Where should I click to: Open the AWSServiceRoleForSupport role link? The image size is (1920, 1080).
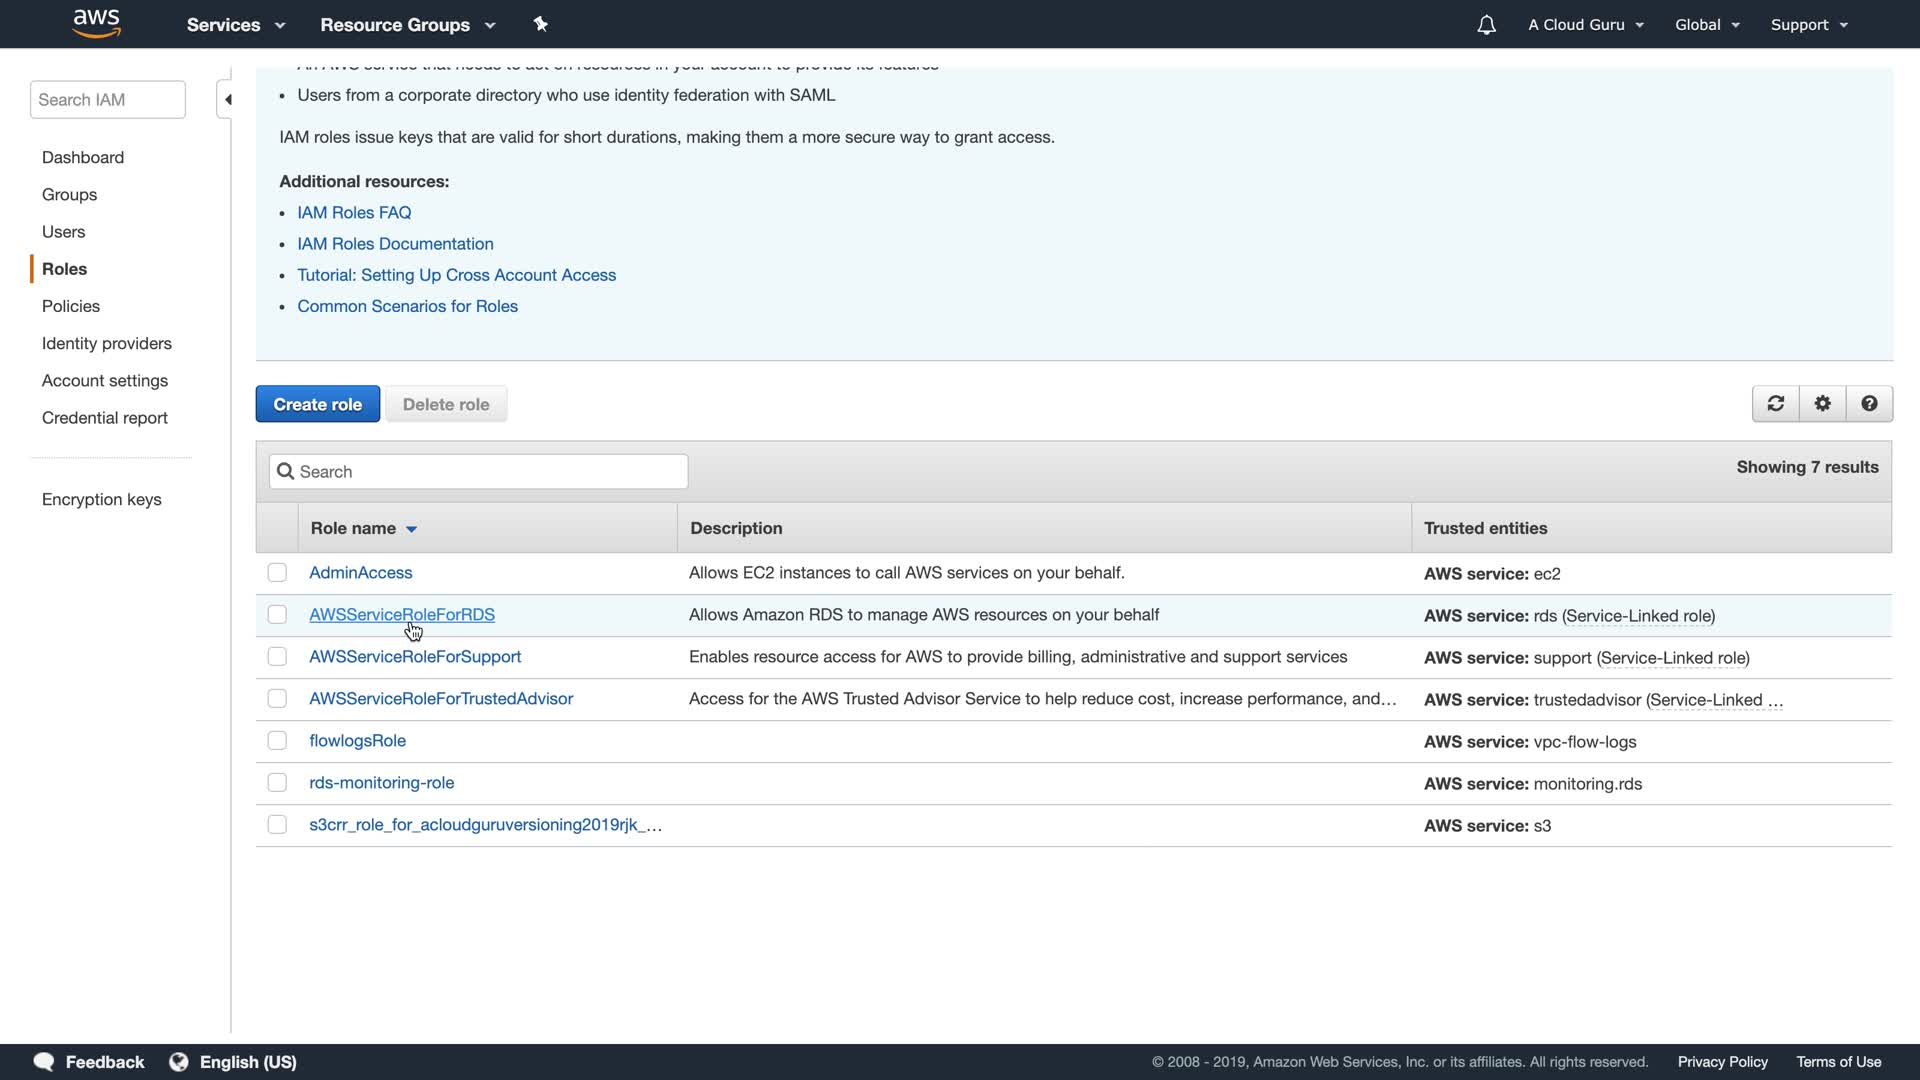(415, 657)
